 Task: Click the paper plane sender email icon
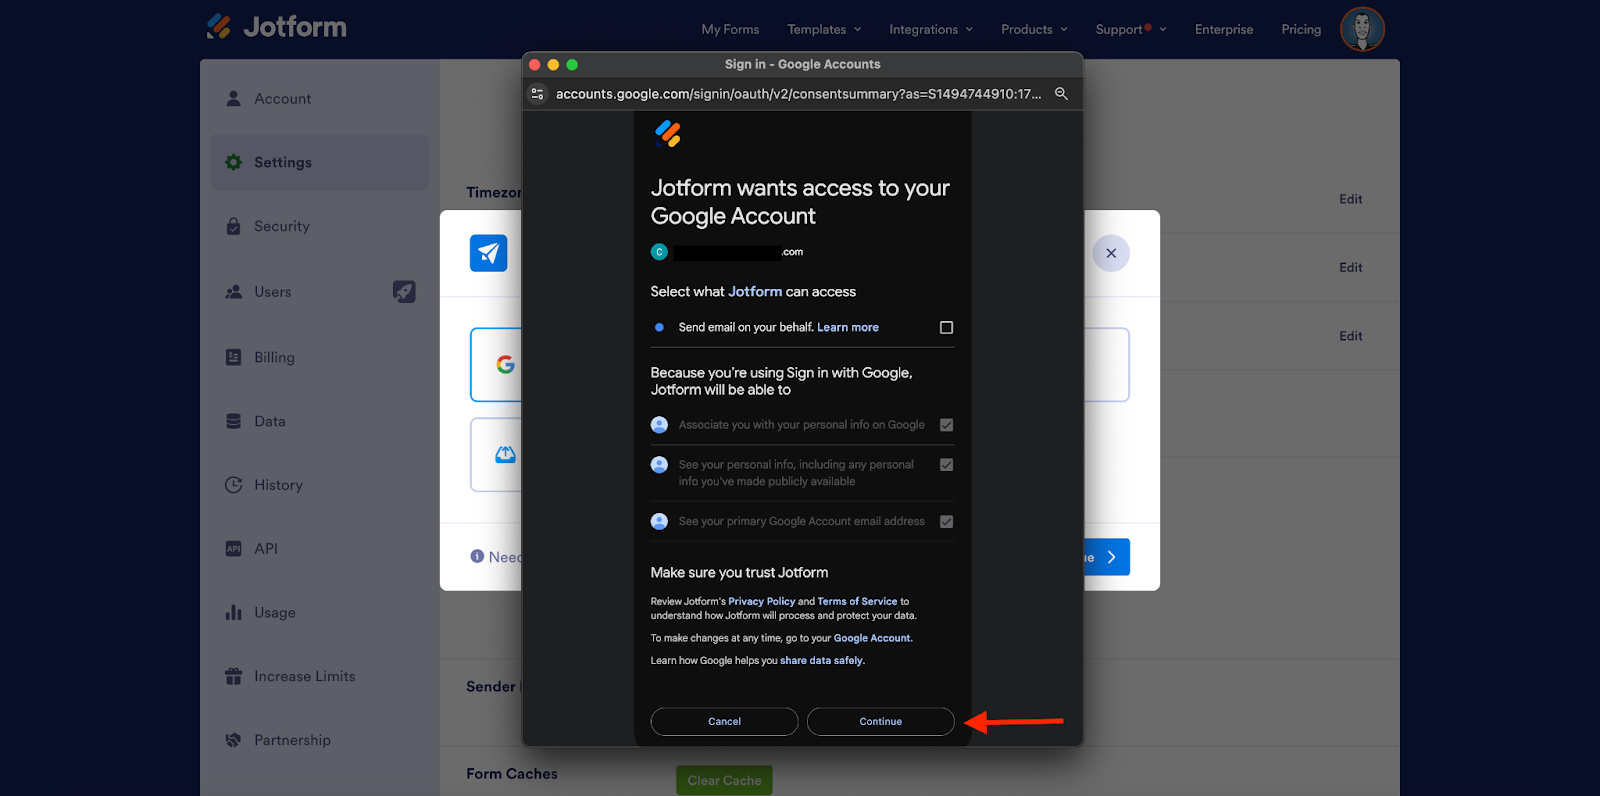coord(489,253)
